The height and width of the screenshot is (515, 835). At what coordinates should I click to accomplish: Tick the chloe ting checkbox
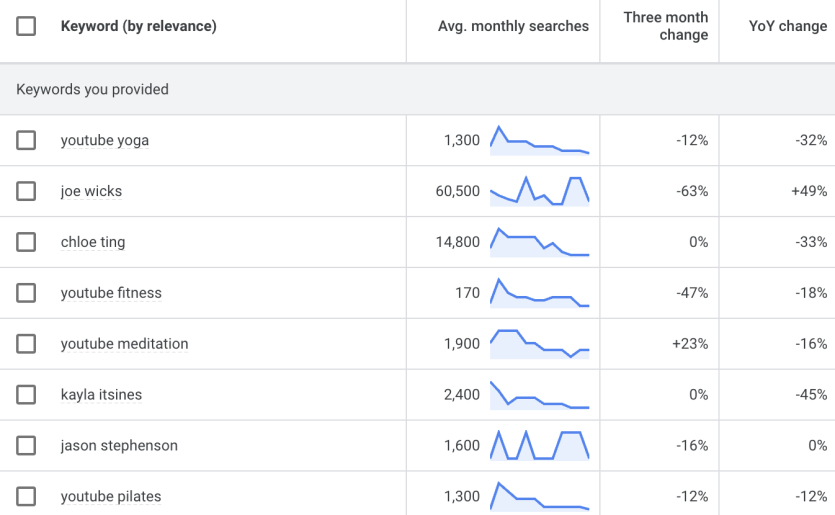click(x=26, y=242)
